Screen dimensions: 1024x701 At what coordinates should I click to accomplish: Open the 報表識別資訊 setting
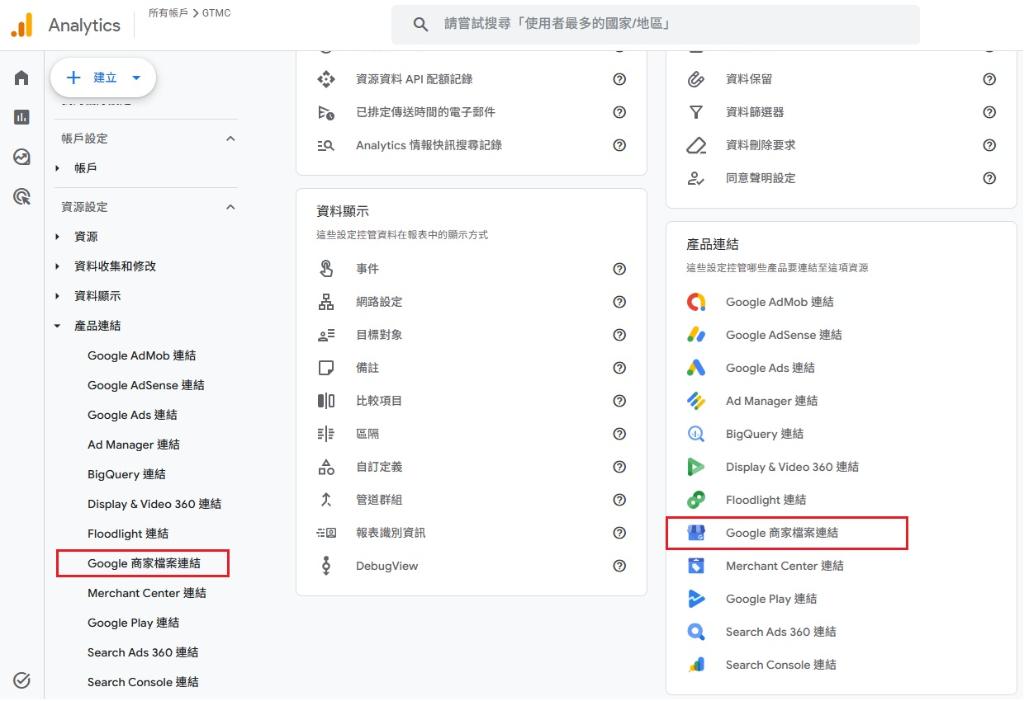point(391,533)
